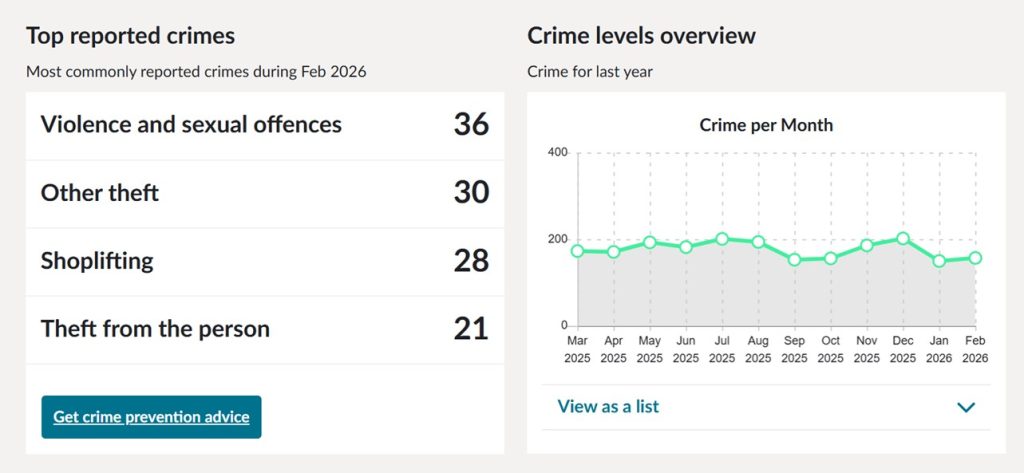Click the Feb 2026 data point on chart
Screen dimensions: 1024x473
point(975,258)
